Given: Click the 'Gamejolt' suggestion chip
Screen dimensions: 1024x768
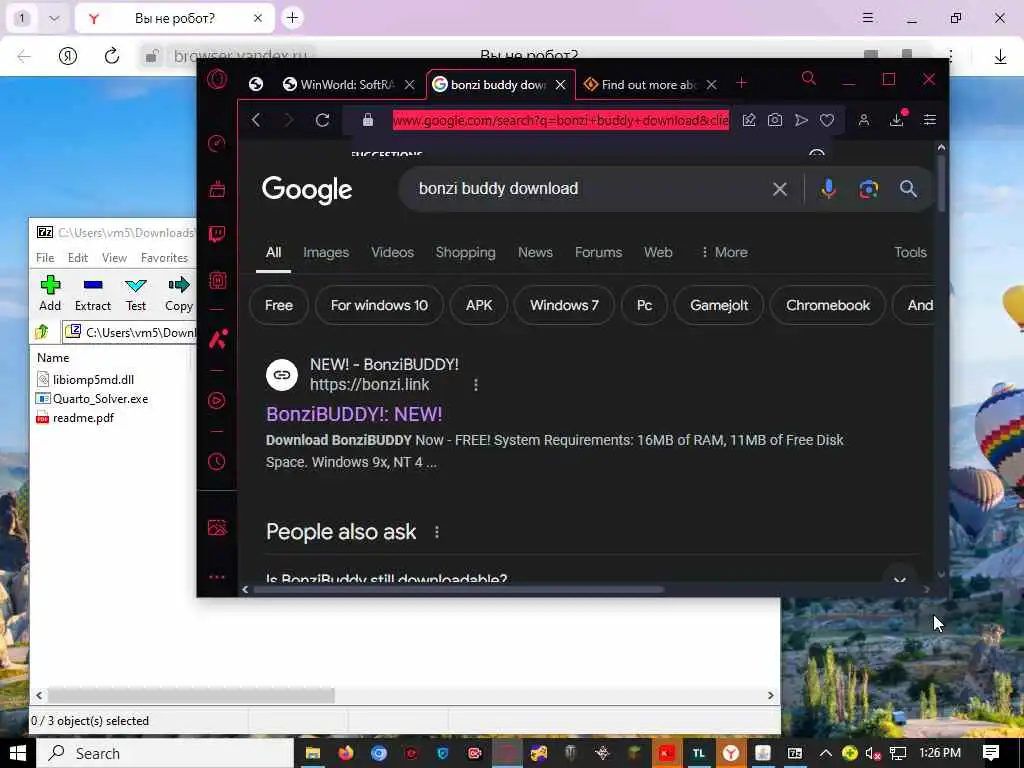Looking at the screenshot, I should [719, 305].
